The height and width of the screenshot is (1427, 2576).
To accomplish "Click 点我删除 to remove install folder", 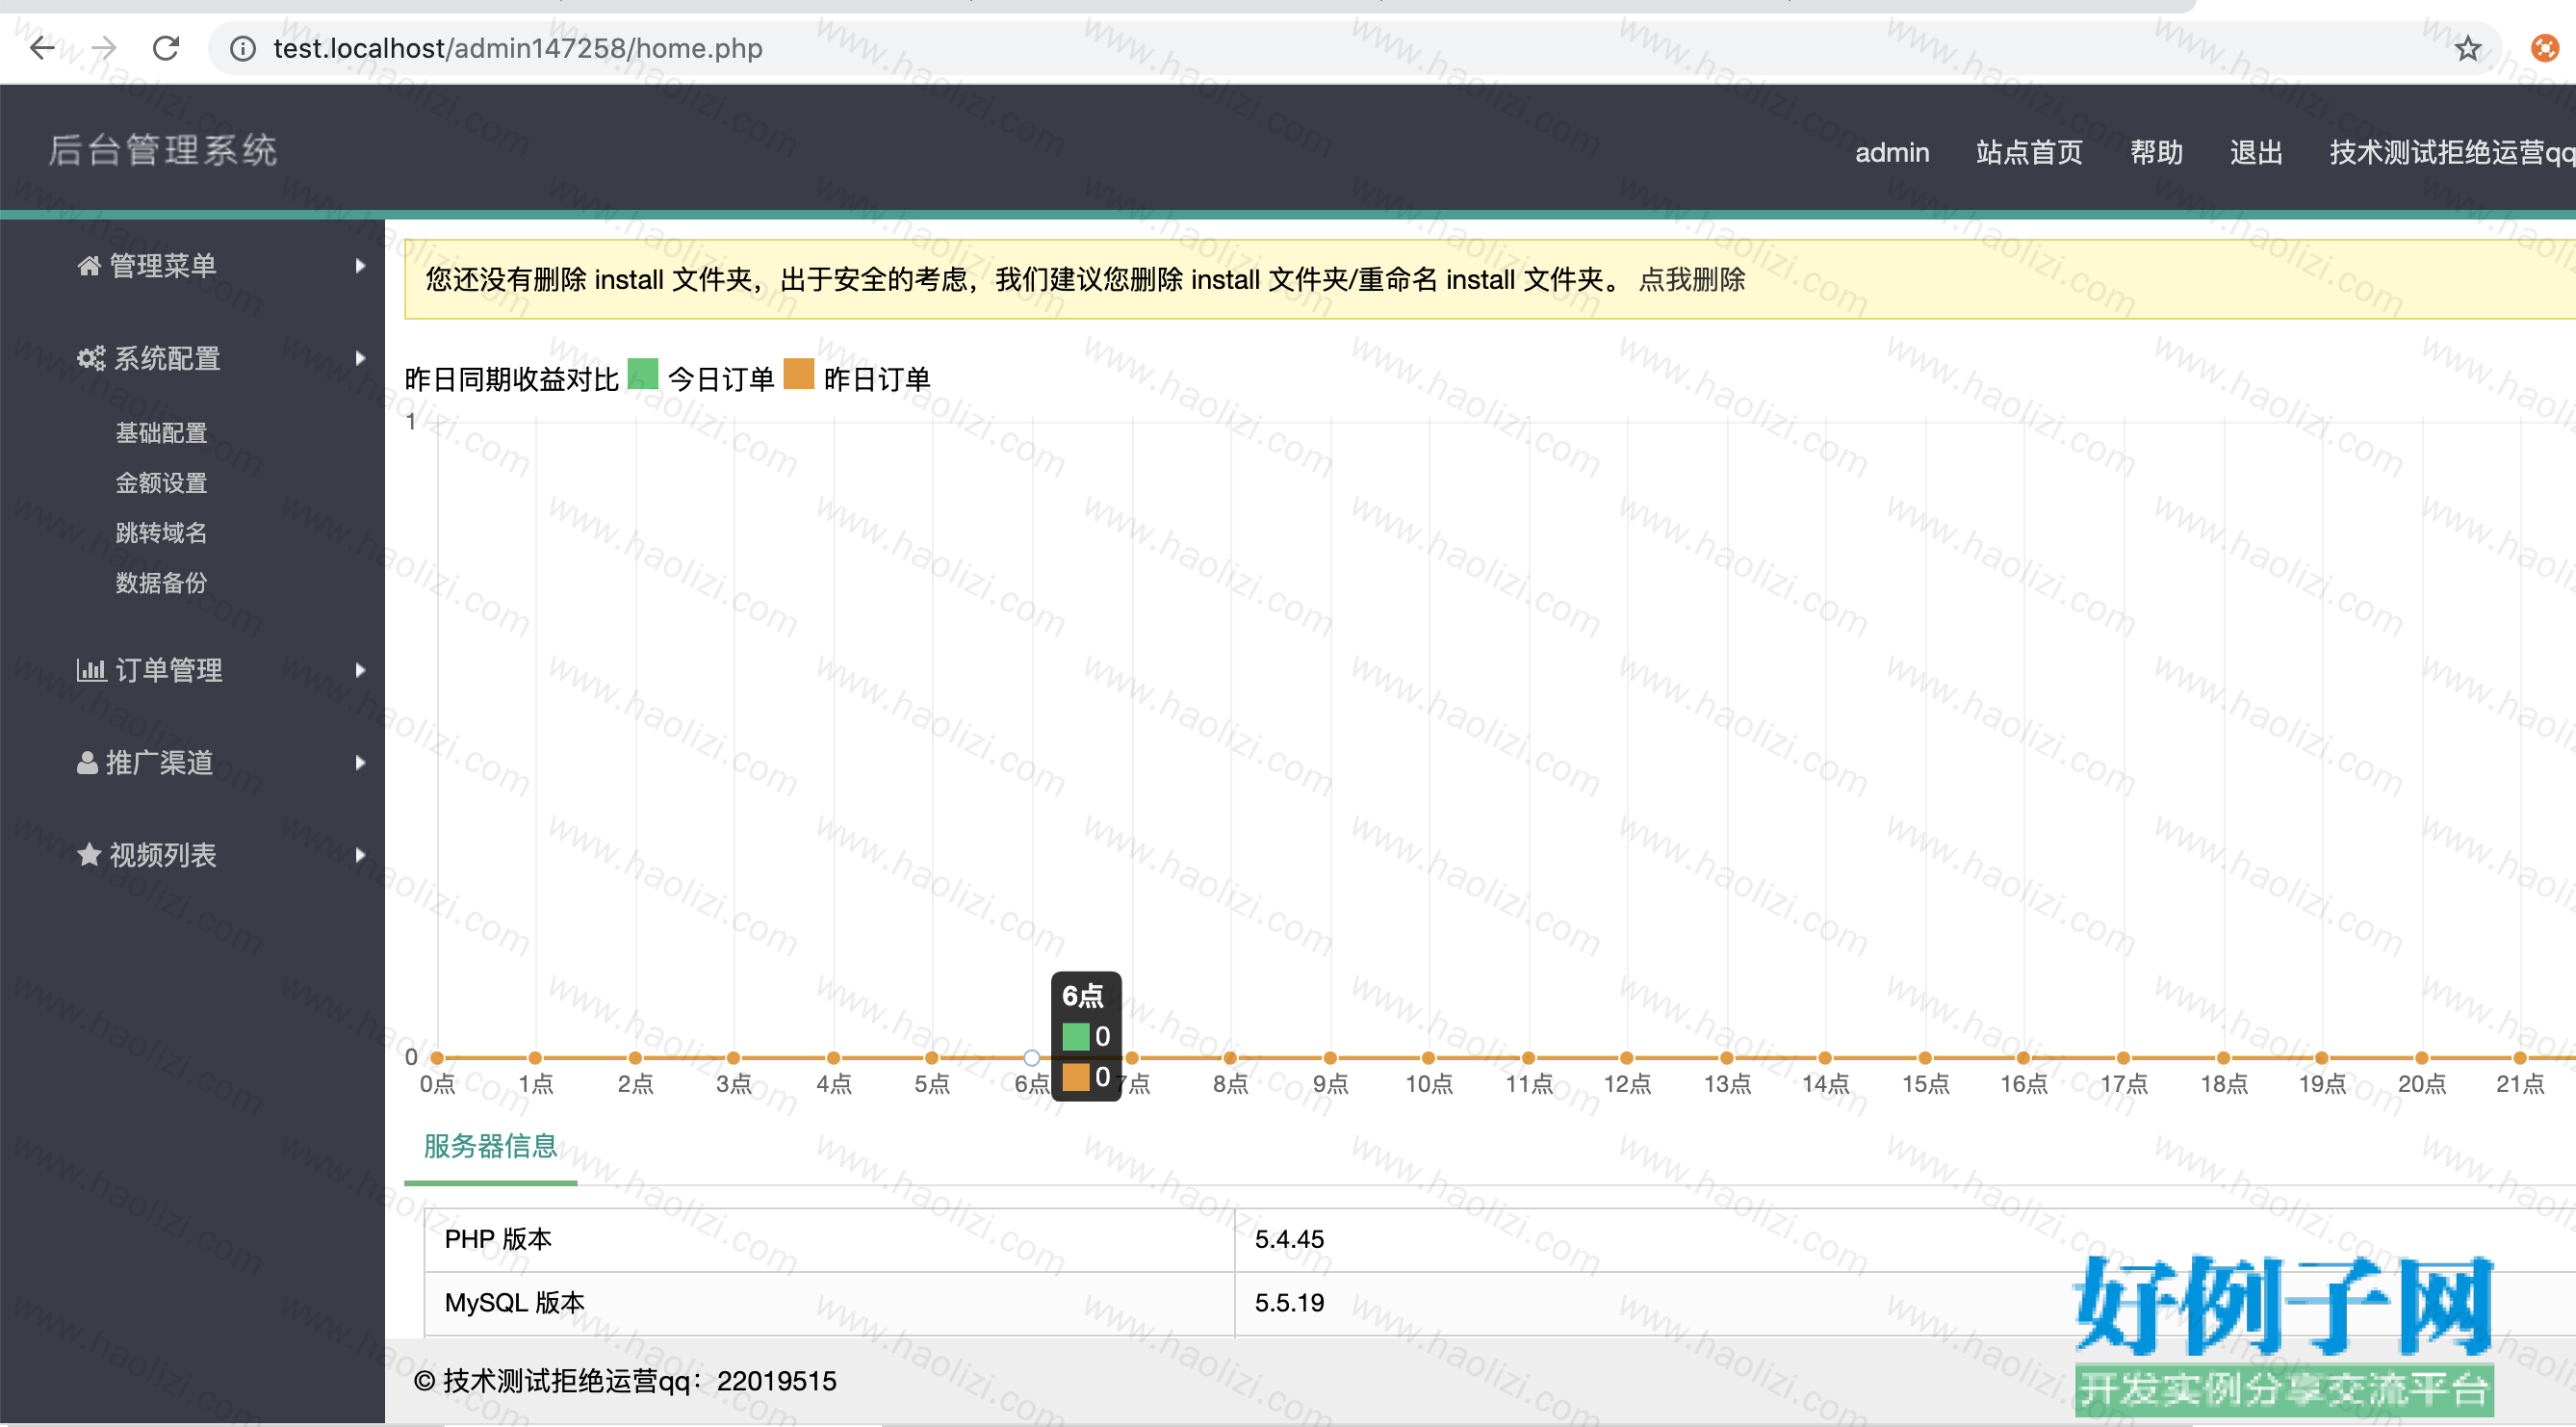I will tap(1692, 279).
